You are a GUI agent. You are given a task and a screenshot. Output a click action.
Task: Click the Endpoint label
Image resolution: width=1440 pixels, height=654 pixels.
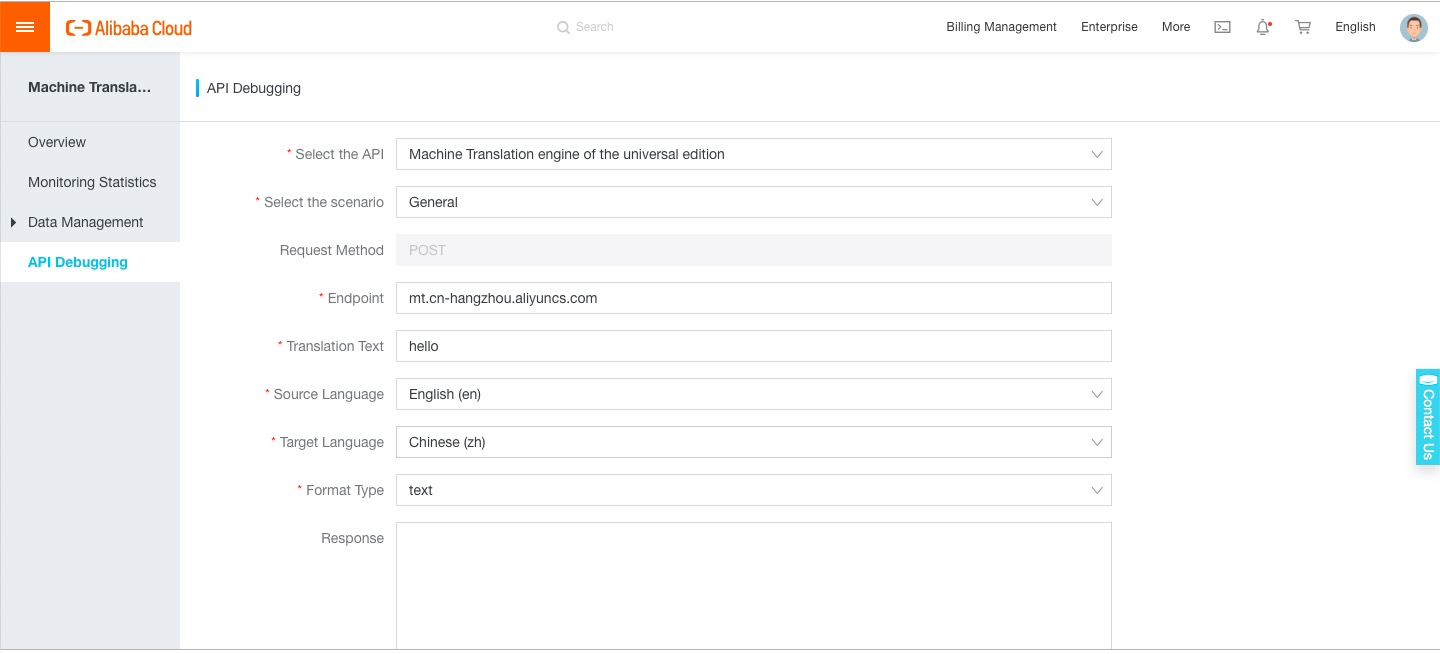(356, 298)
